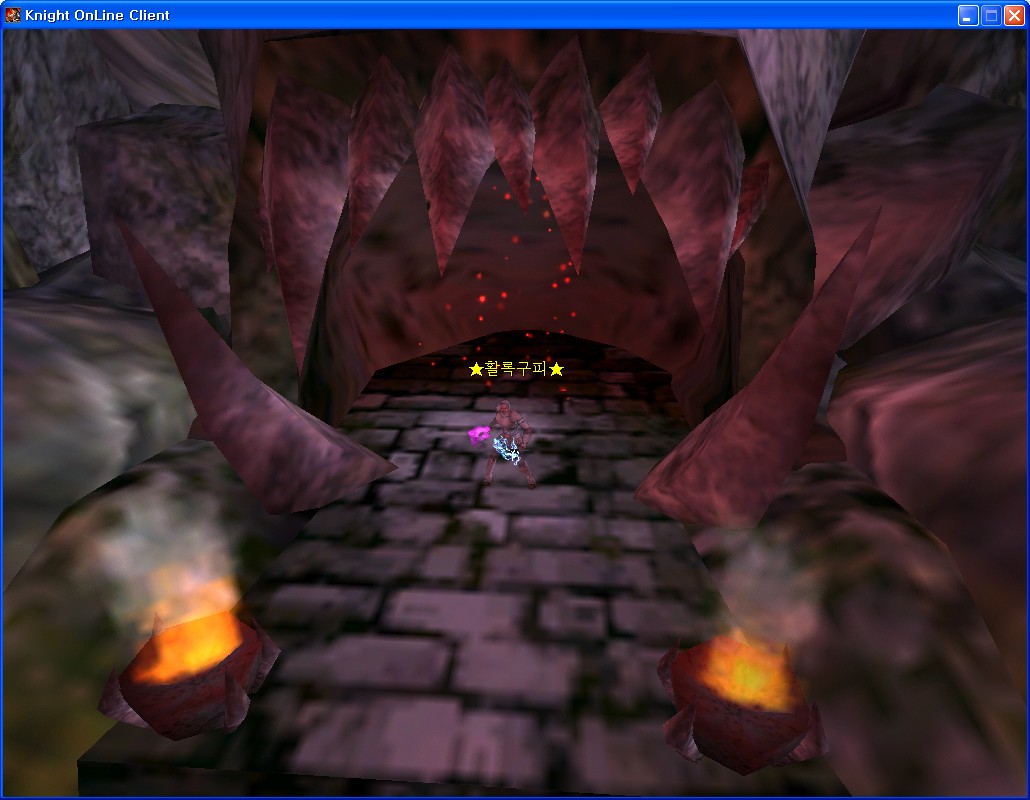Close the Knight OnLine Client window
The image size is (1030, 800).
click(1014, 16)
